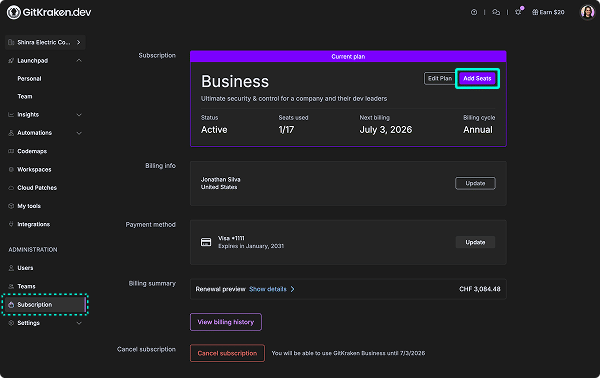Click the Insights chart icon
The image size is (600, 378).
[11, 114]
